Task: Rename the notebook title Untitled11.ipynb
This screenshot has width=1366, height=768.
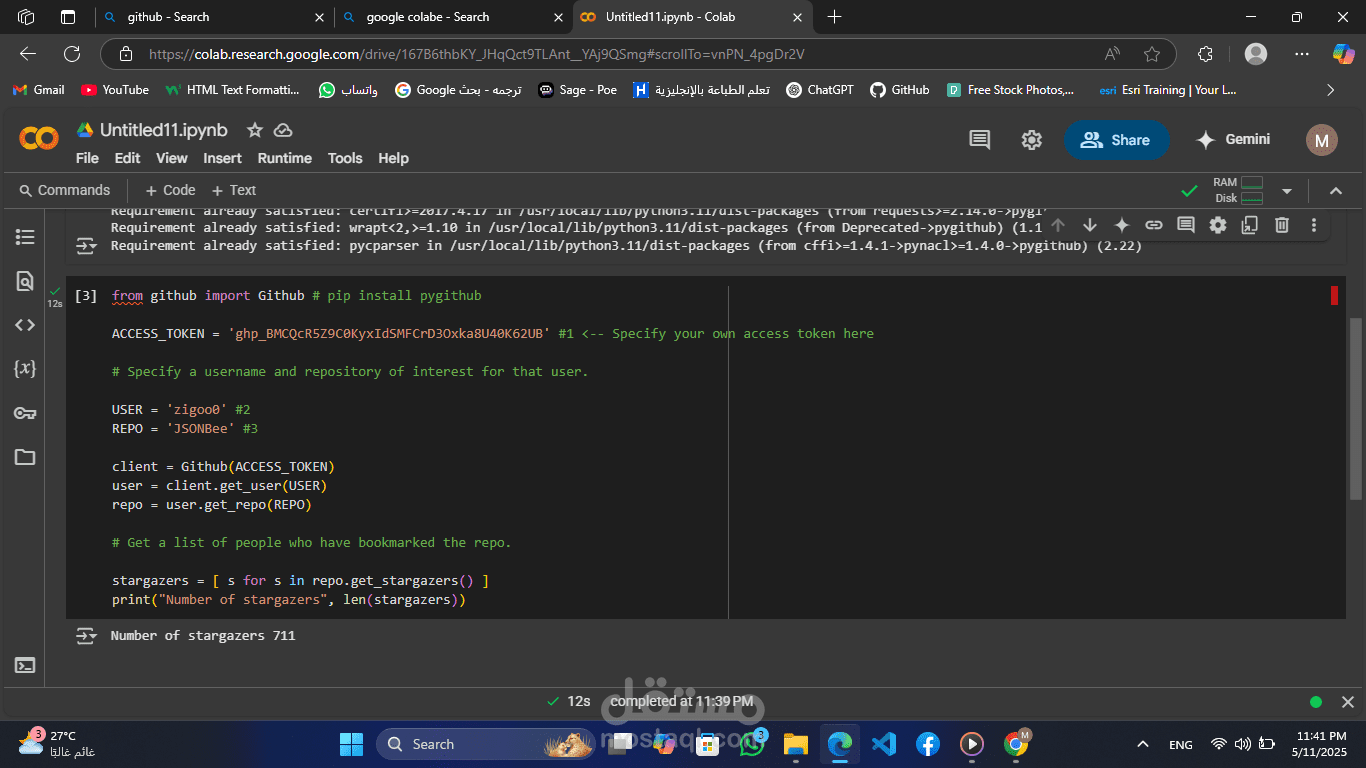Action: (164, 130)
